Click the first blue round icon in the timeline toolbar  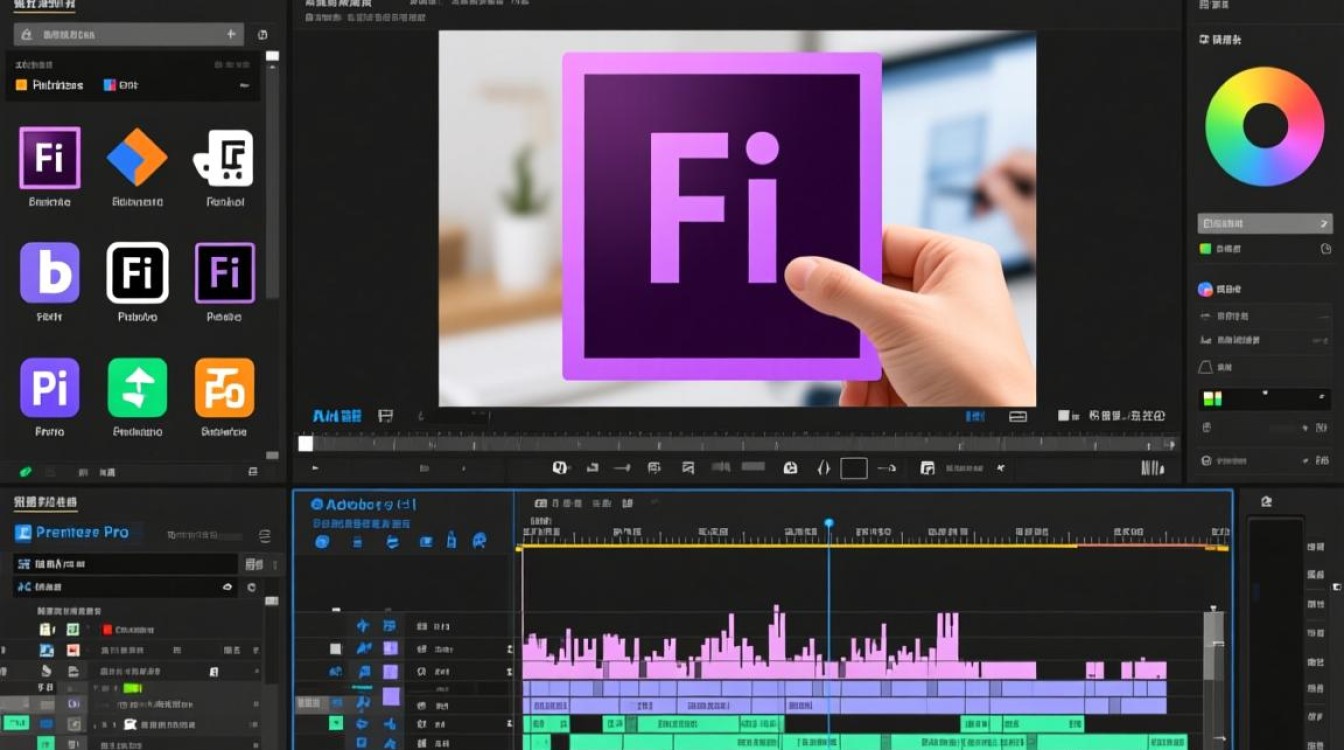pyautogui.click(x=322, y=541)
